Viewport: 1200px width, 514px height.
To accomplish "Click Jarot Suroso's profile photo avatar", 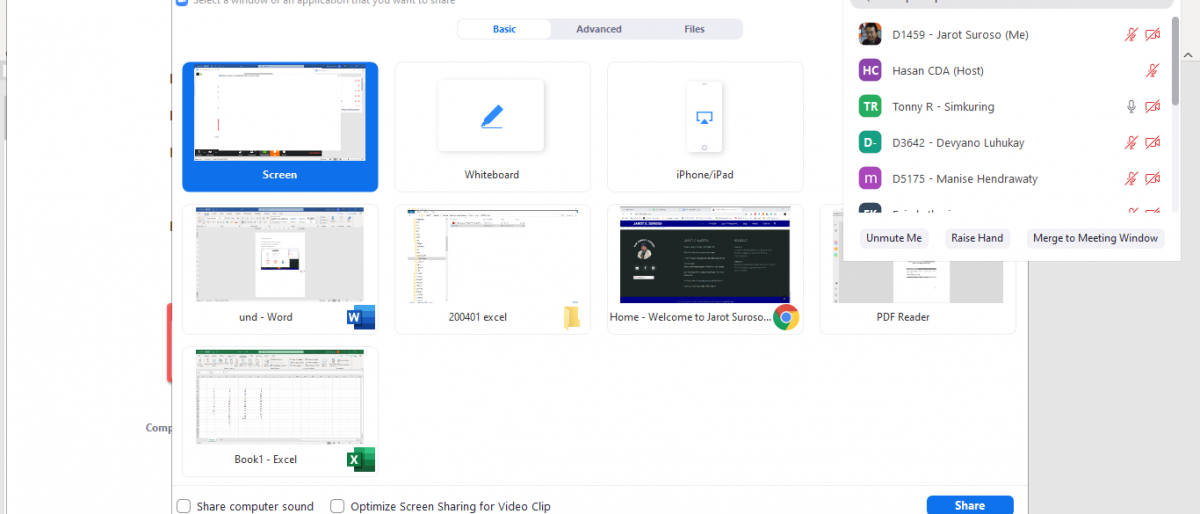I will [869, 35].
